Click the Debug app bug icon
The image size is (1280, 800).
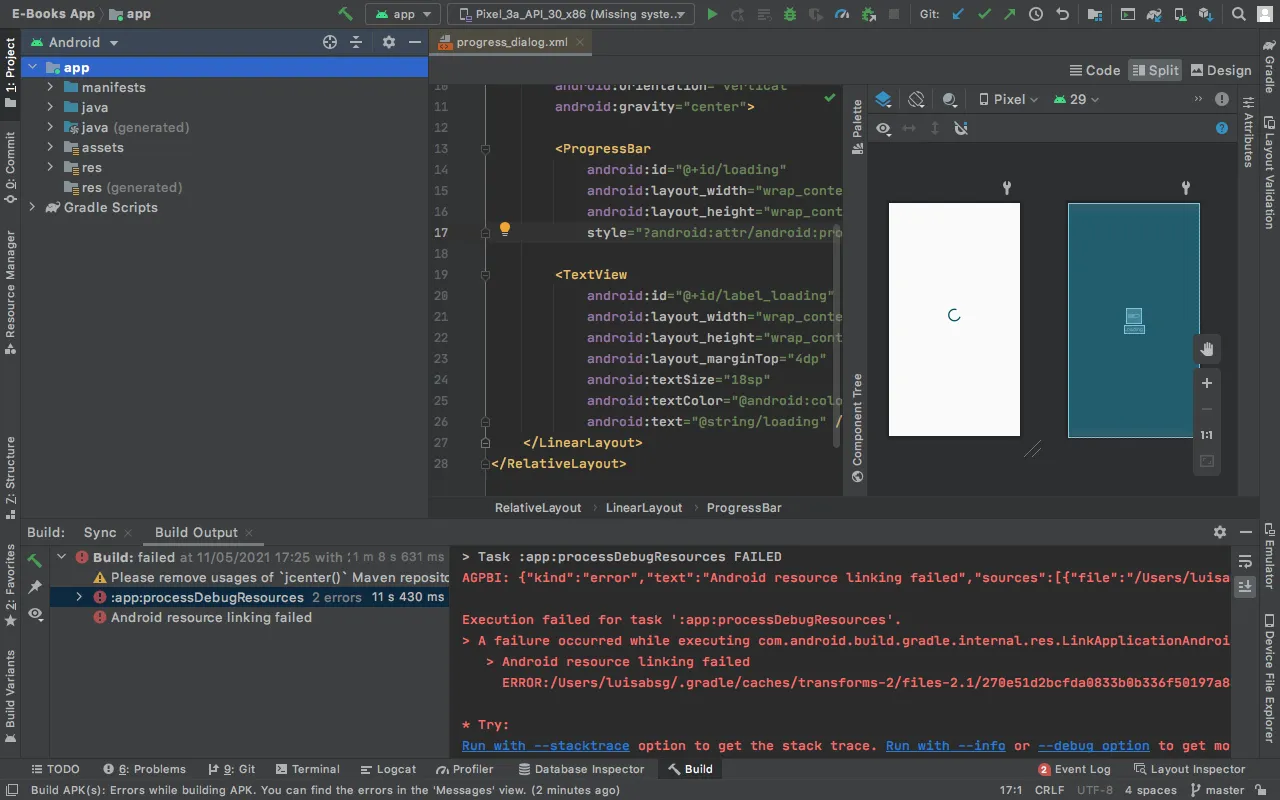coord(790,14)
